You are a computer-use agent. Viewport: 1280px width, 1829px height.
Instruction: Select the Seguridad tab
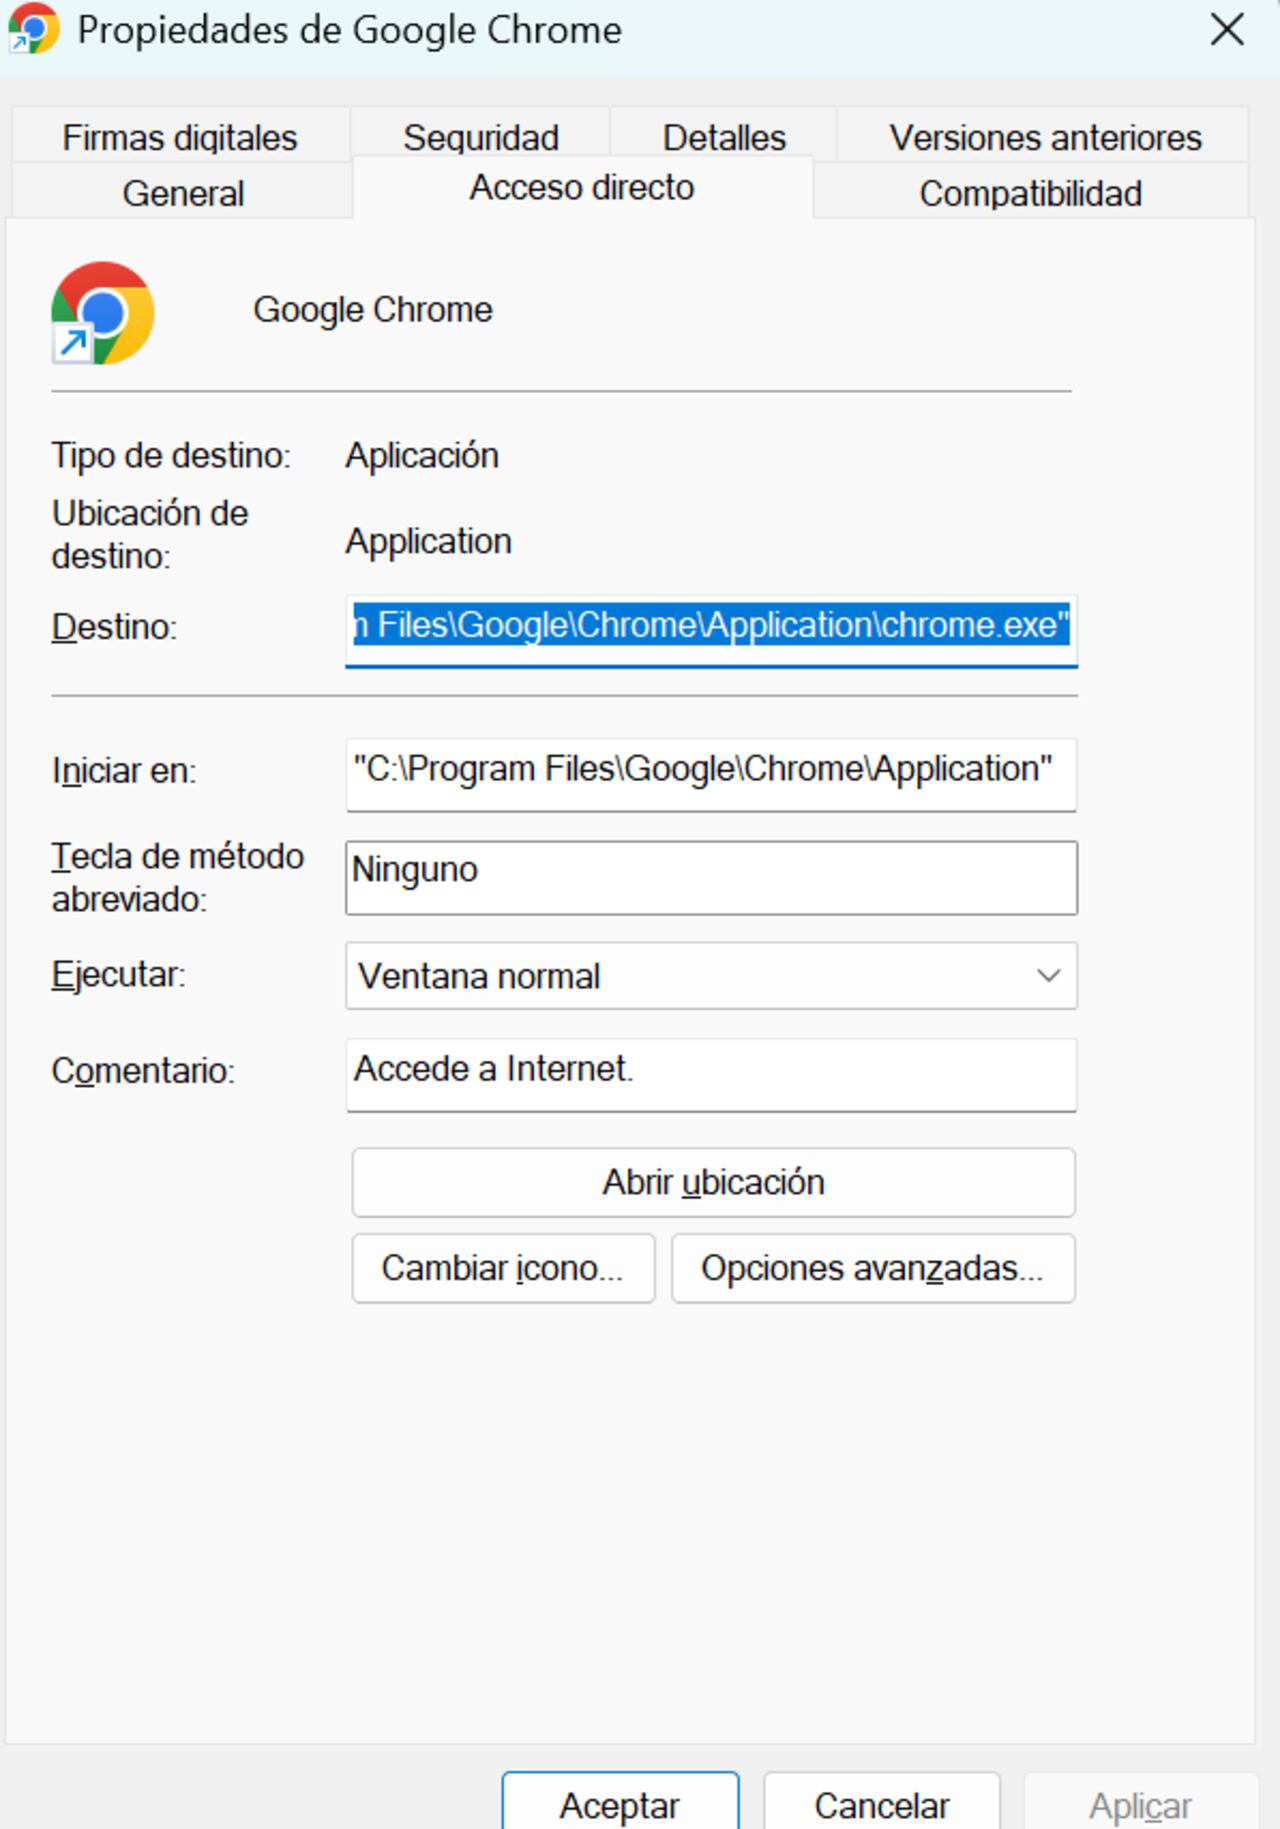tap(481, 137)
